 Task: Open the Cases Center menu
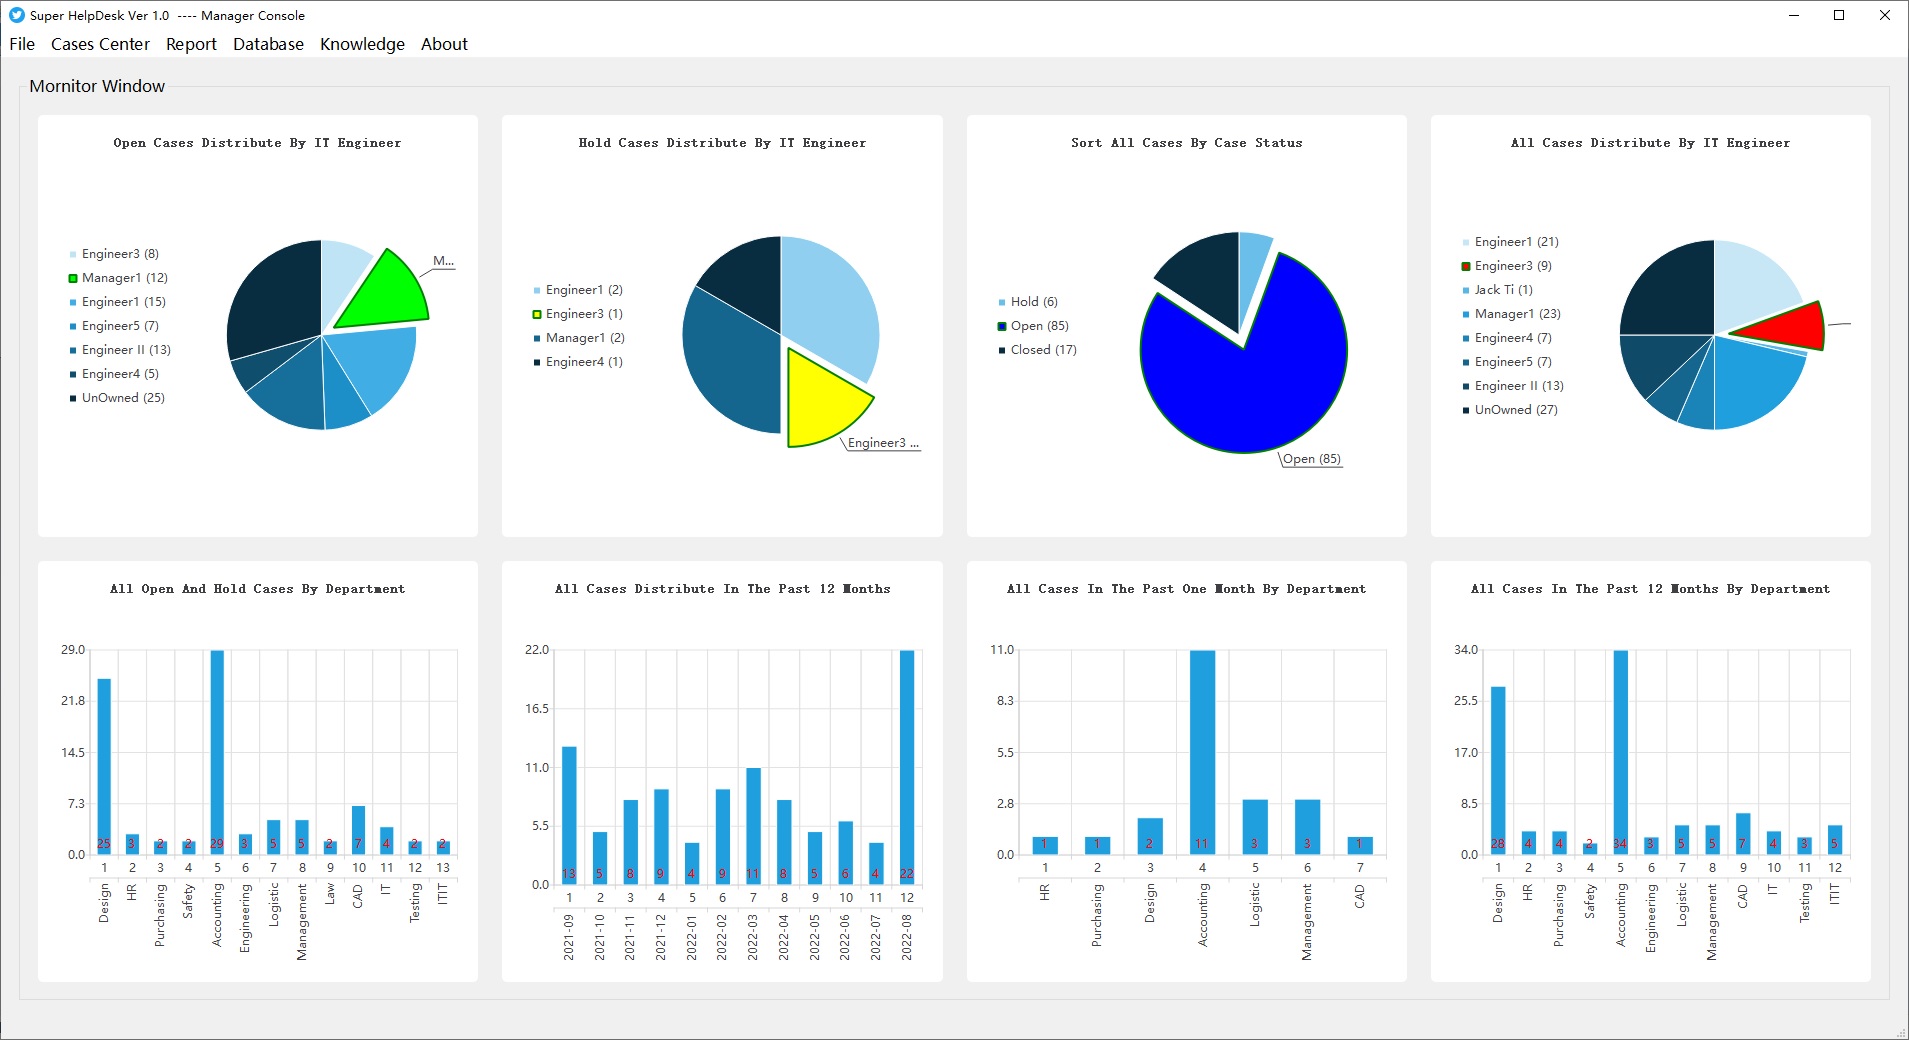click(100, 44)
